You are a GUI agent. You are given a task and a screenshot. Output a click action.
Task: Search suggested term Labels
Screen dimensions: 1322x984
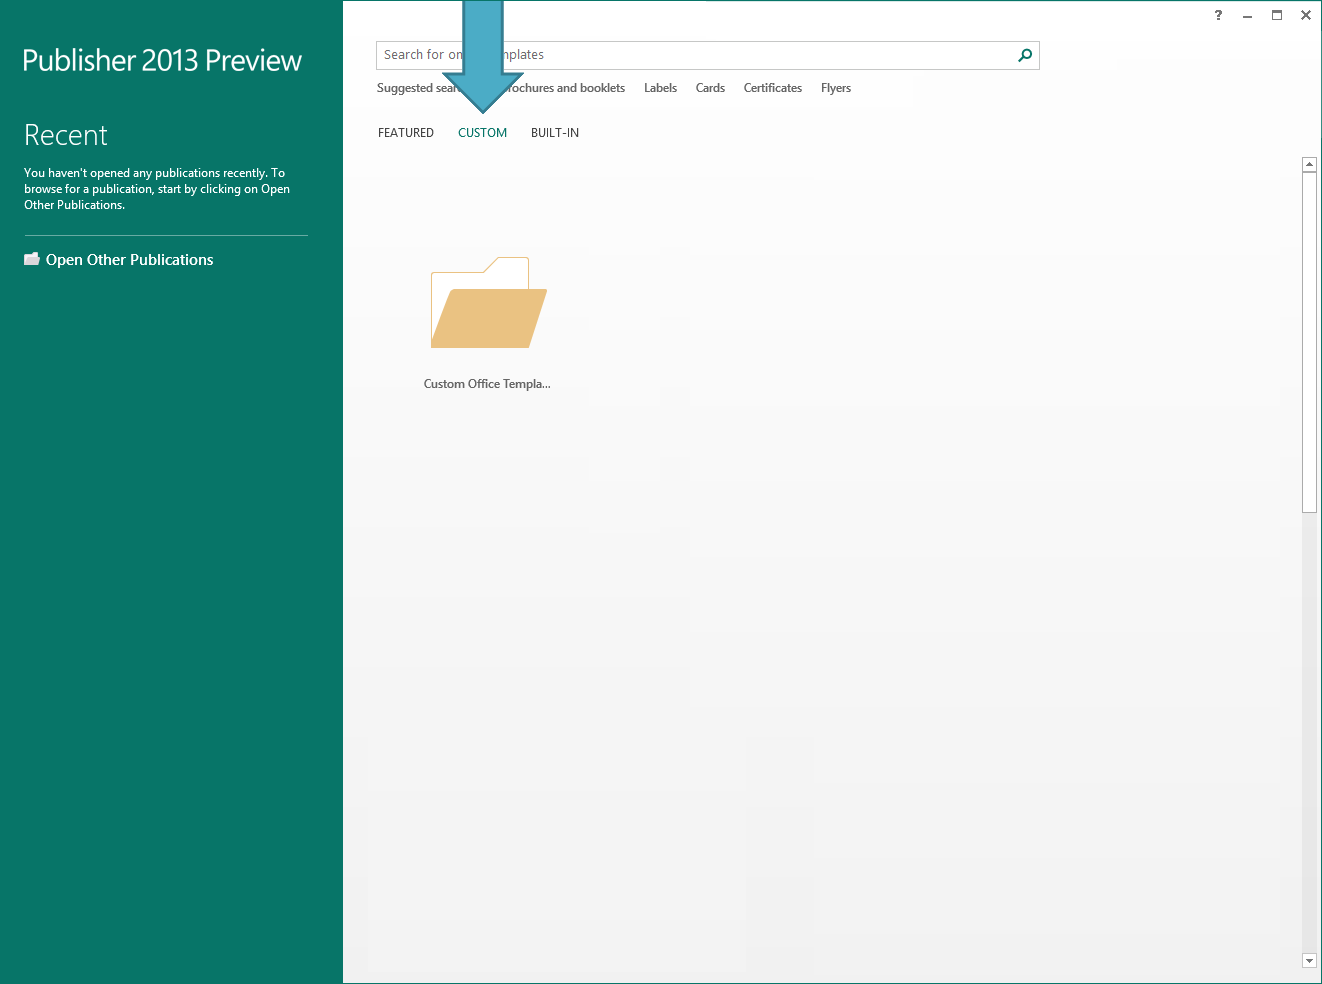[660, 88]
